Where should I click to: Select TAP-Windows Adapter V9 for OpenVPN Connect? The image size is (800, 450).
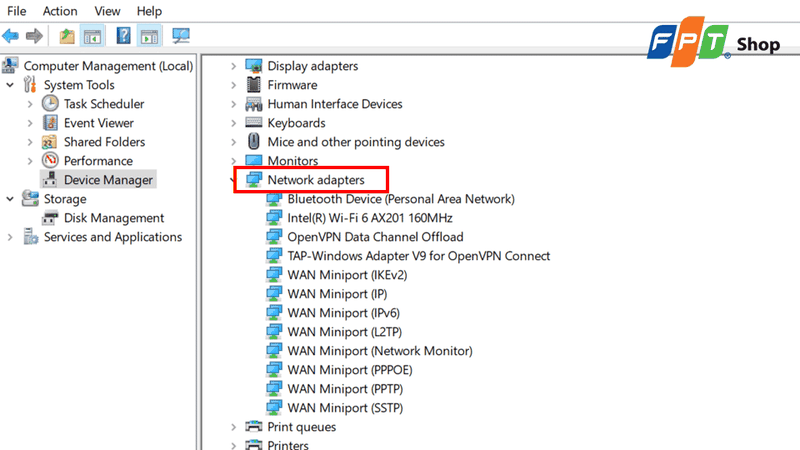(419, 256)
